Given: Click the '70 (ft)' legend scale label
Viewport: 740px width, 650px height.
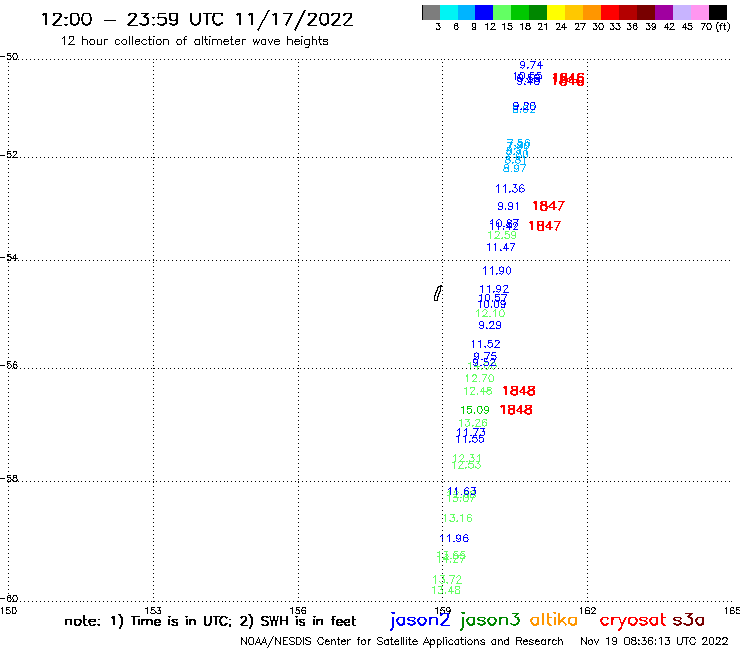Looking at the screenshot, I should click(715, 26).
